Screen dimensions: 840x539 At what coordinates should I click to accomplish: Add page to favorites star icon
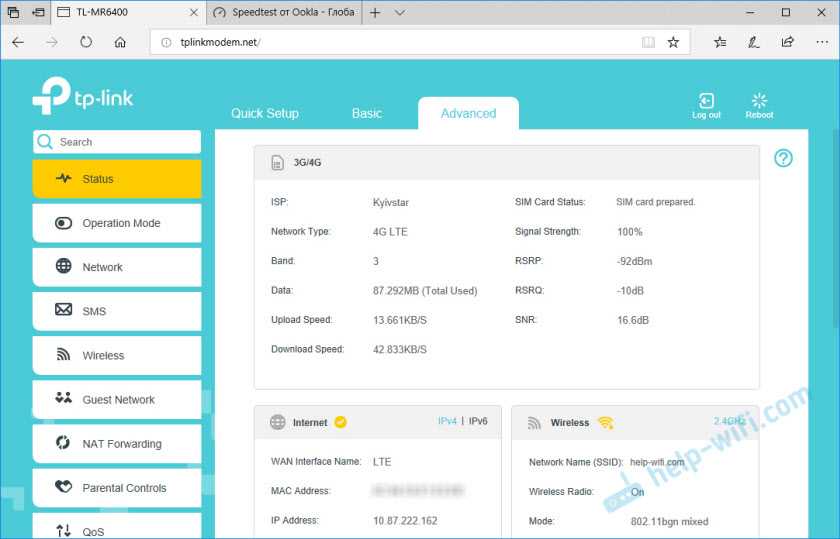(673, 42)
